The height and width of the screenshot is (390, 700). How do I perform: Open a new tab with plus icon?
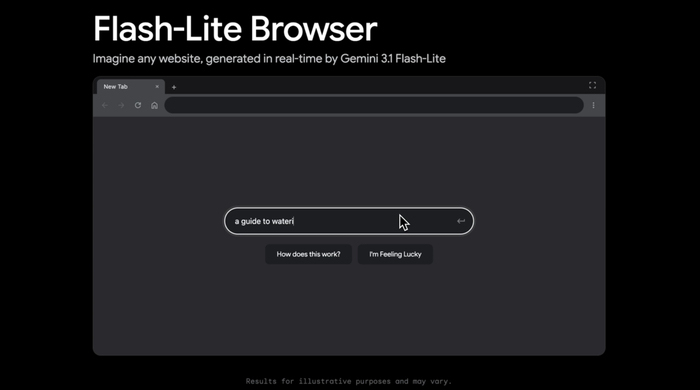pos(174,87)
